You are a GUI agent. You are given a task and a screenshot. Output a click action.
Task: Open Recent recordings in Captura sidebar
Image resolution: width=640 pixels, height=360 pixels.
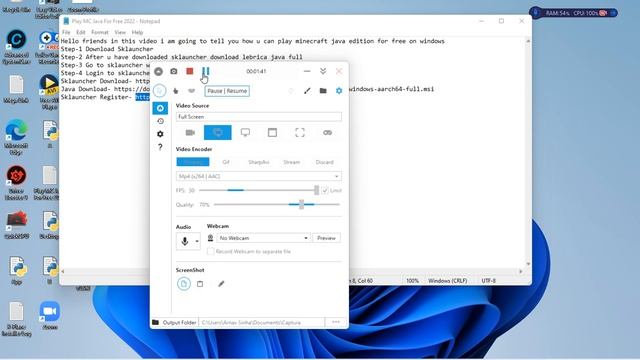tap(160, 121)
